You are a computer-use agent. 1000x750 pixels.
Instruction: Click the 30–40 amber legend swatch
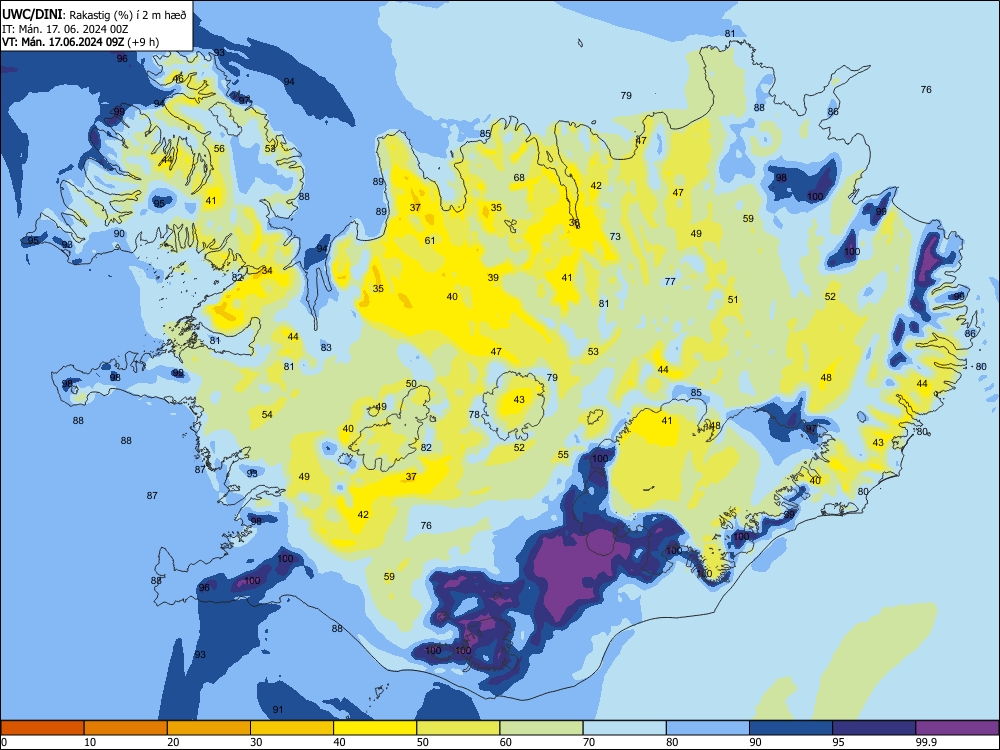point(292,728)
